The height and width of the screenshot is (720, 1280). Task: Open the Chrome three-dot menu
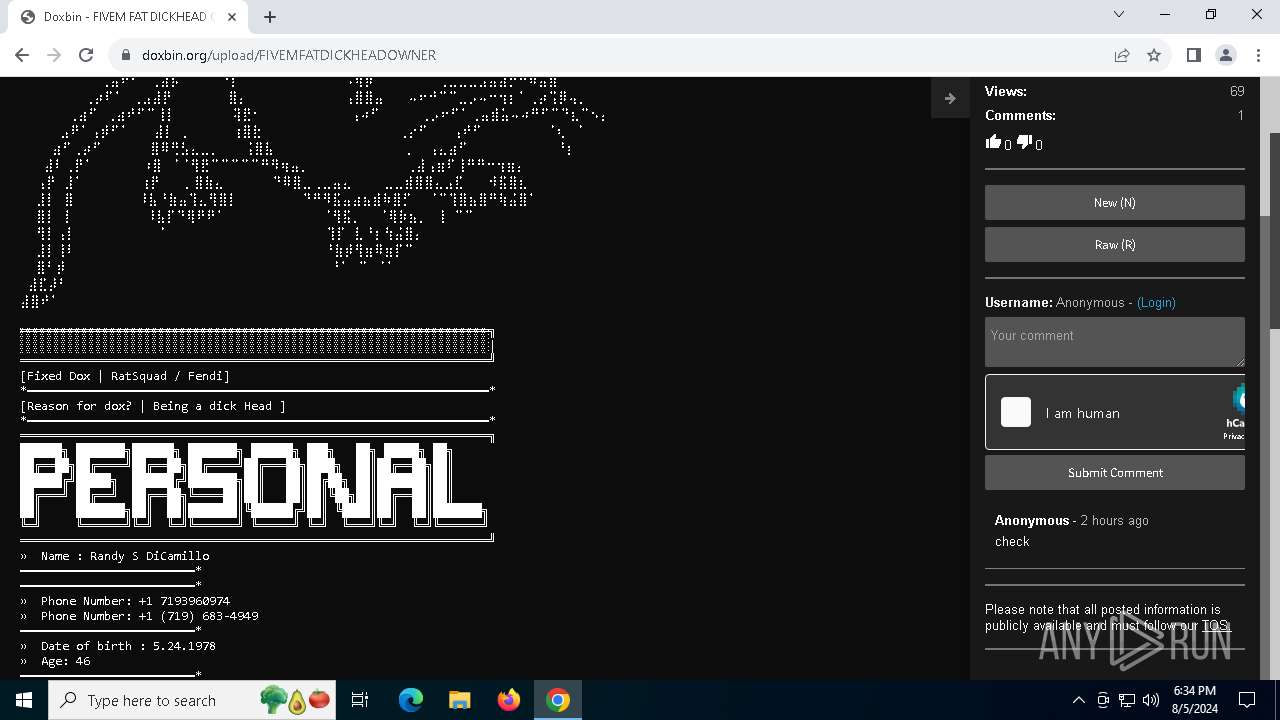[1257, 55]
